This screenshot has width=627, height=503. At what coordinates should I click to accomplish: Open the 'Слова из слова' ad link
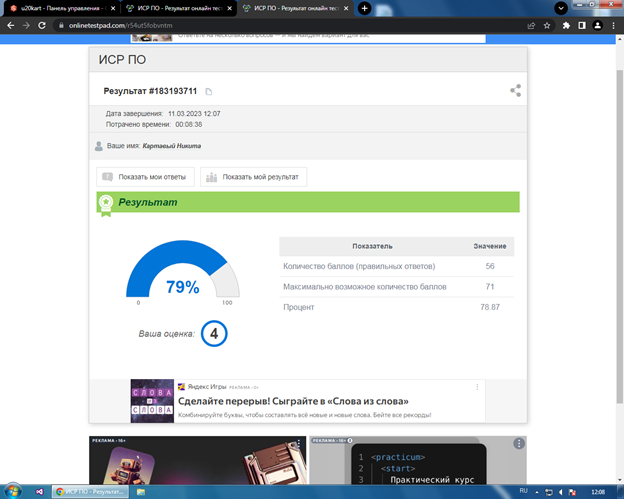tap(306, 400)
